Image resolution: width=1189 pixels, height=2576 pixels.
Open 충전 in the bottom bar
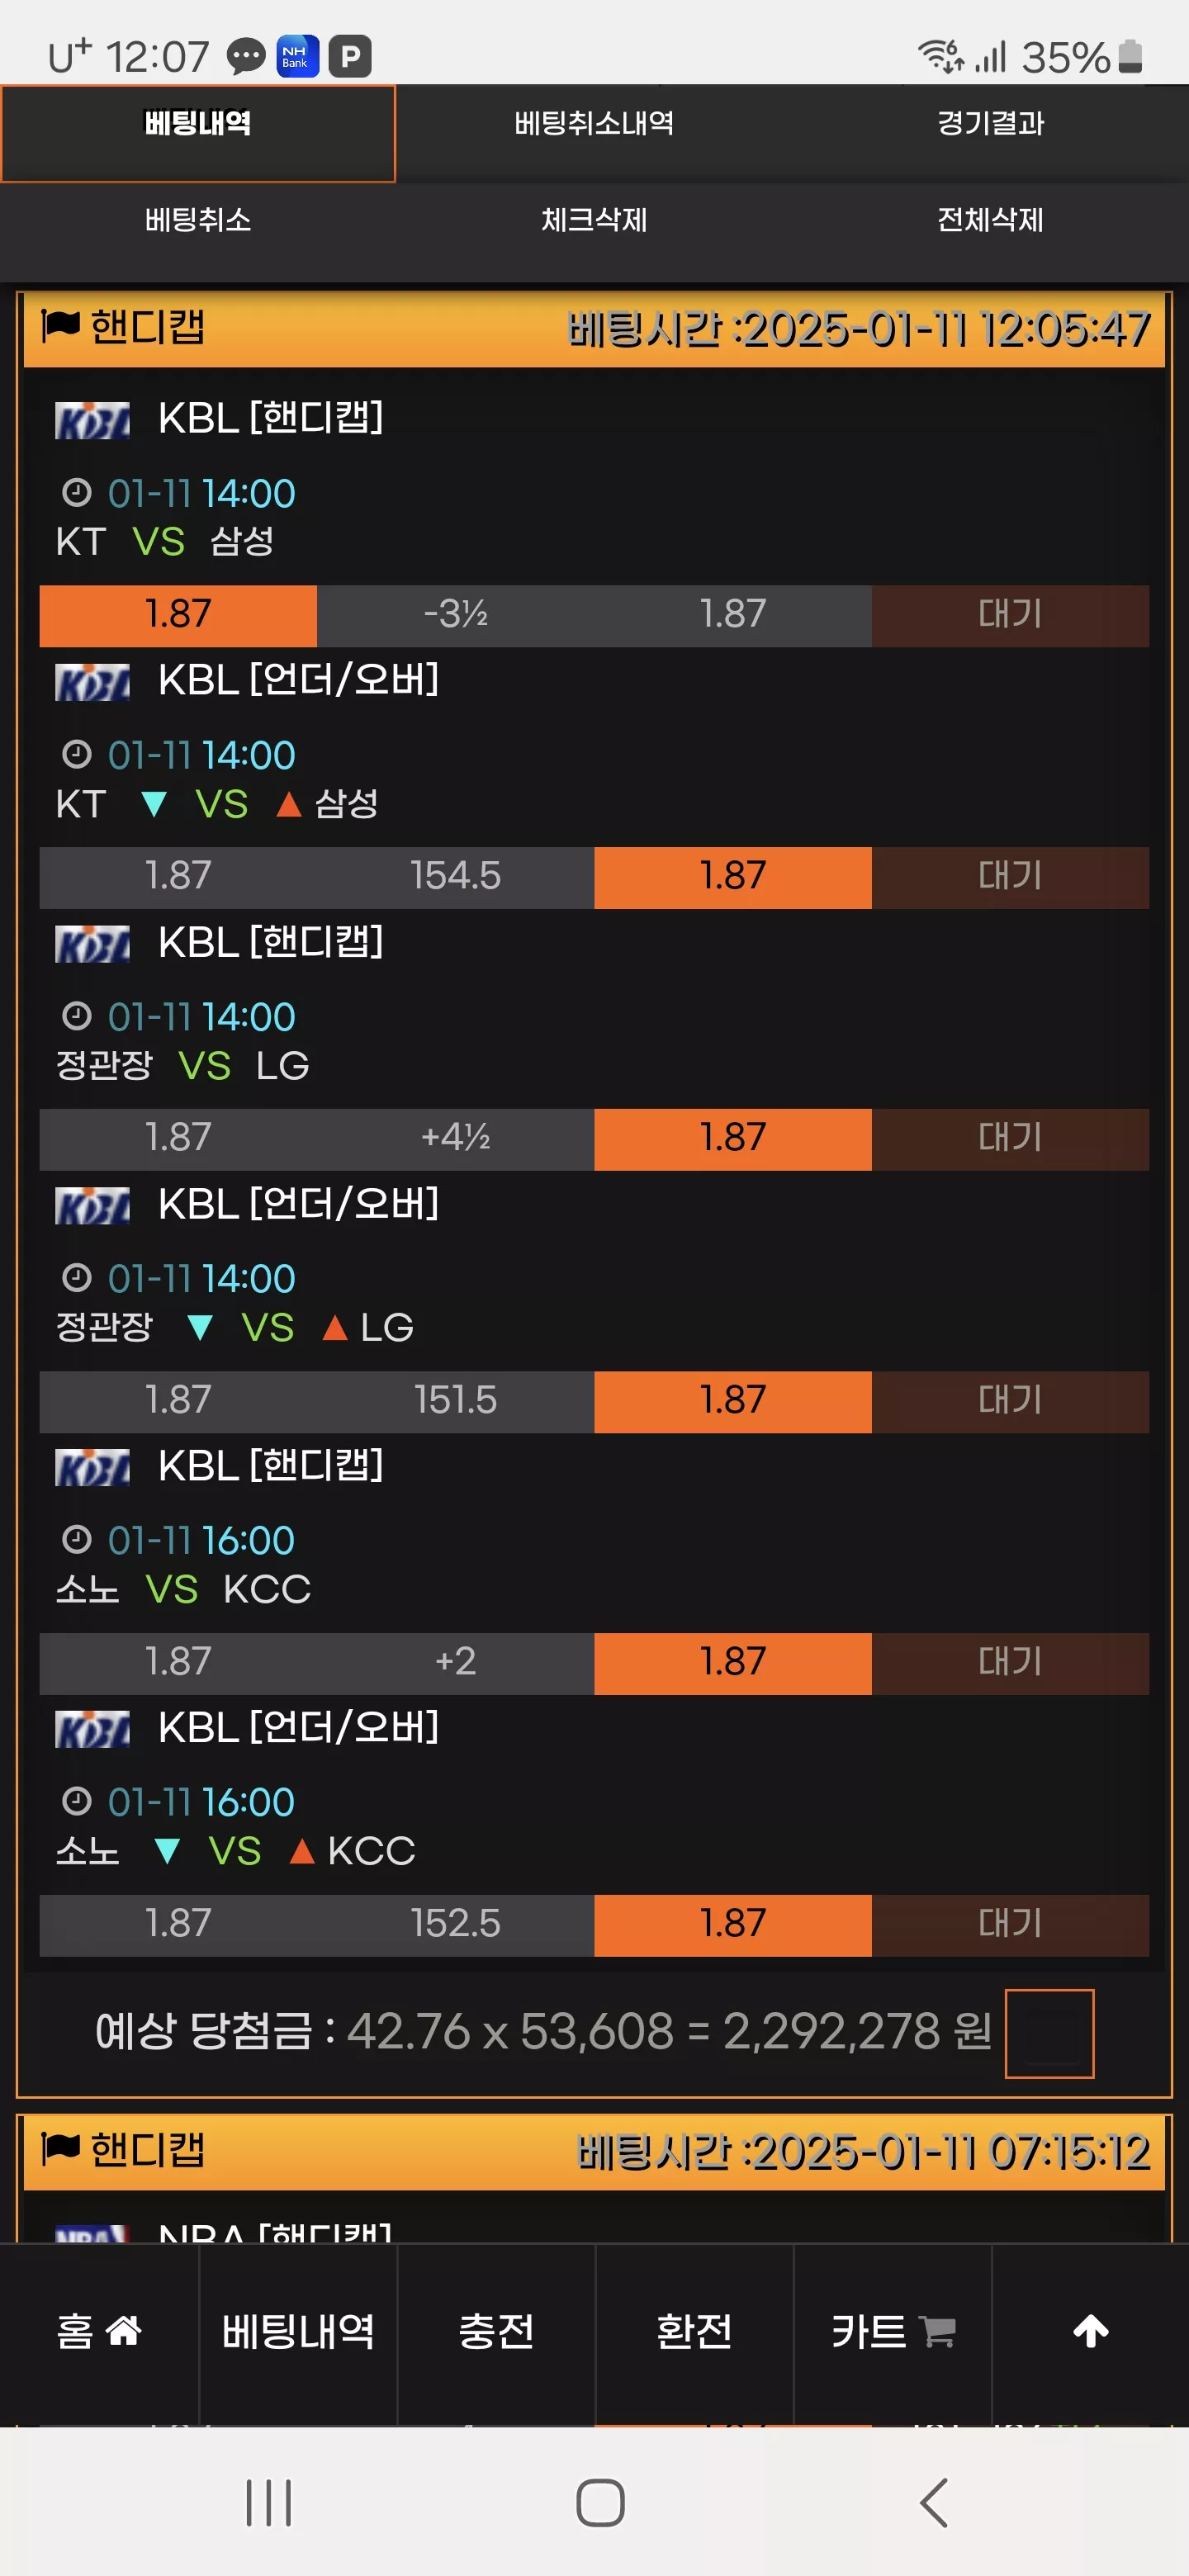pos(496,2332)
